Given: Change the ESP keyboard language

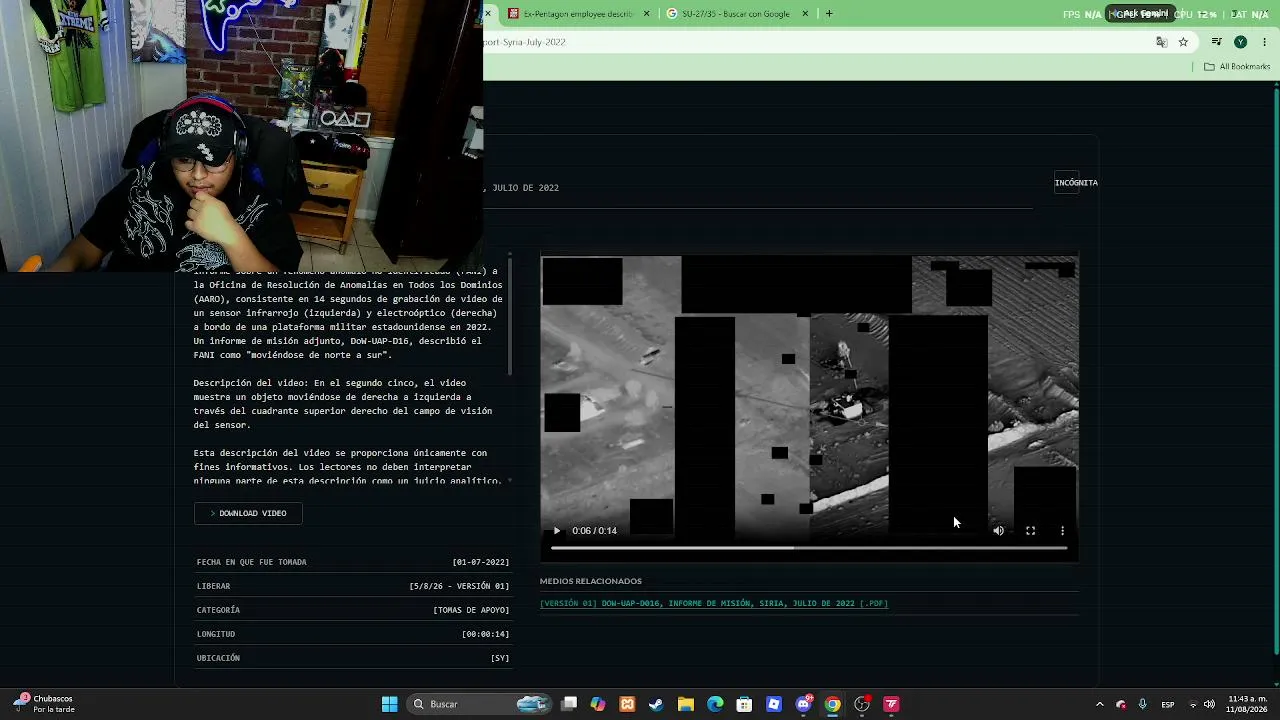Looking at the screenshot, I should click(x=1167, y=704).
